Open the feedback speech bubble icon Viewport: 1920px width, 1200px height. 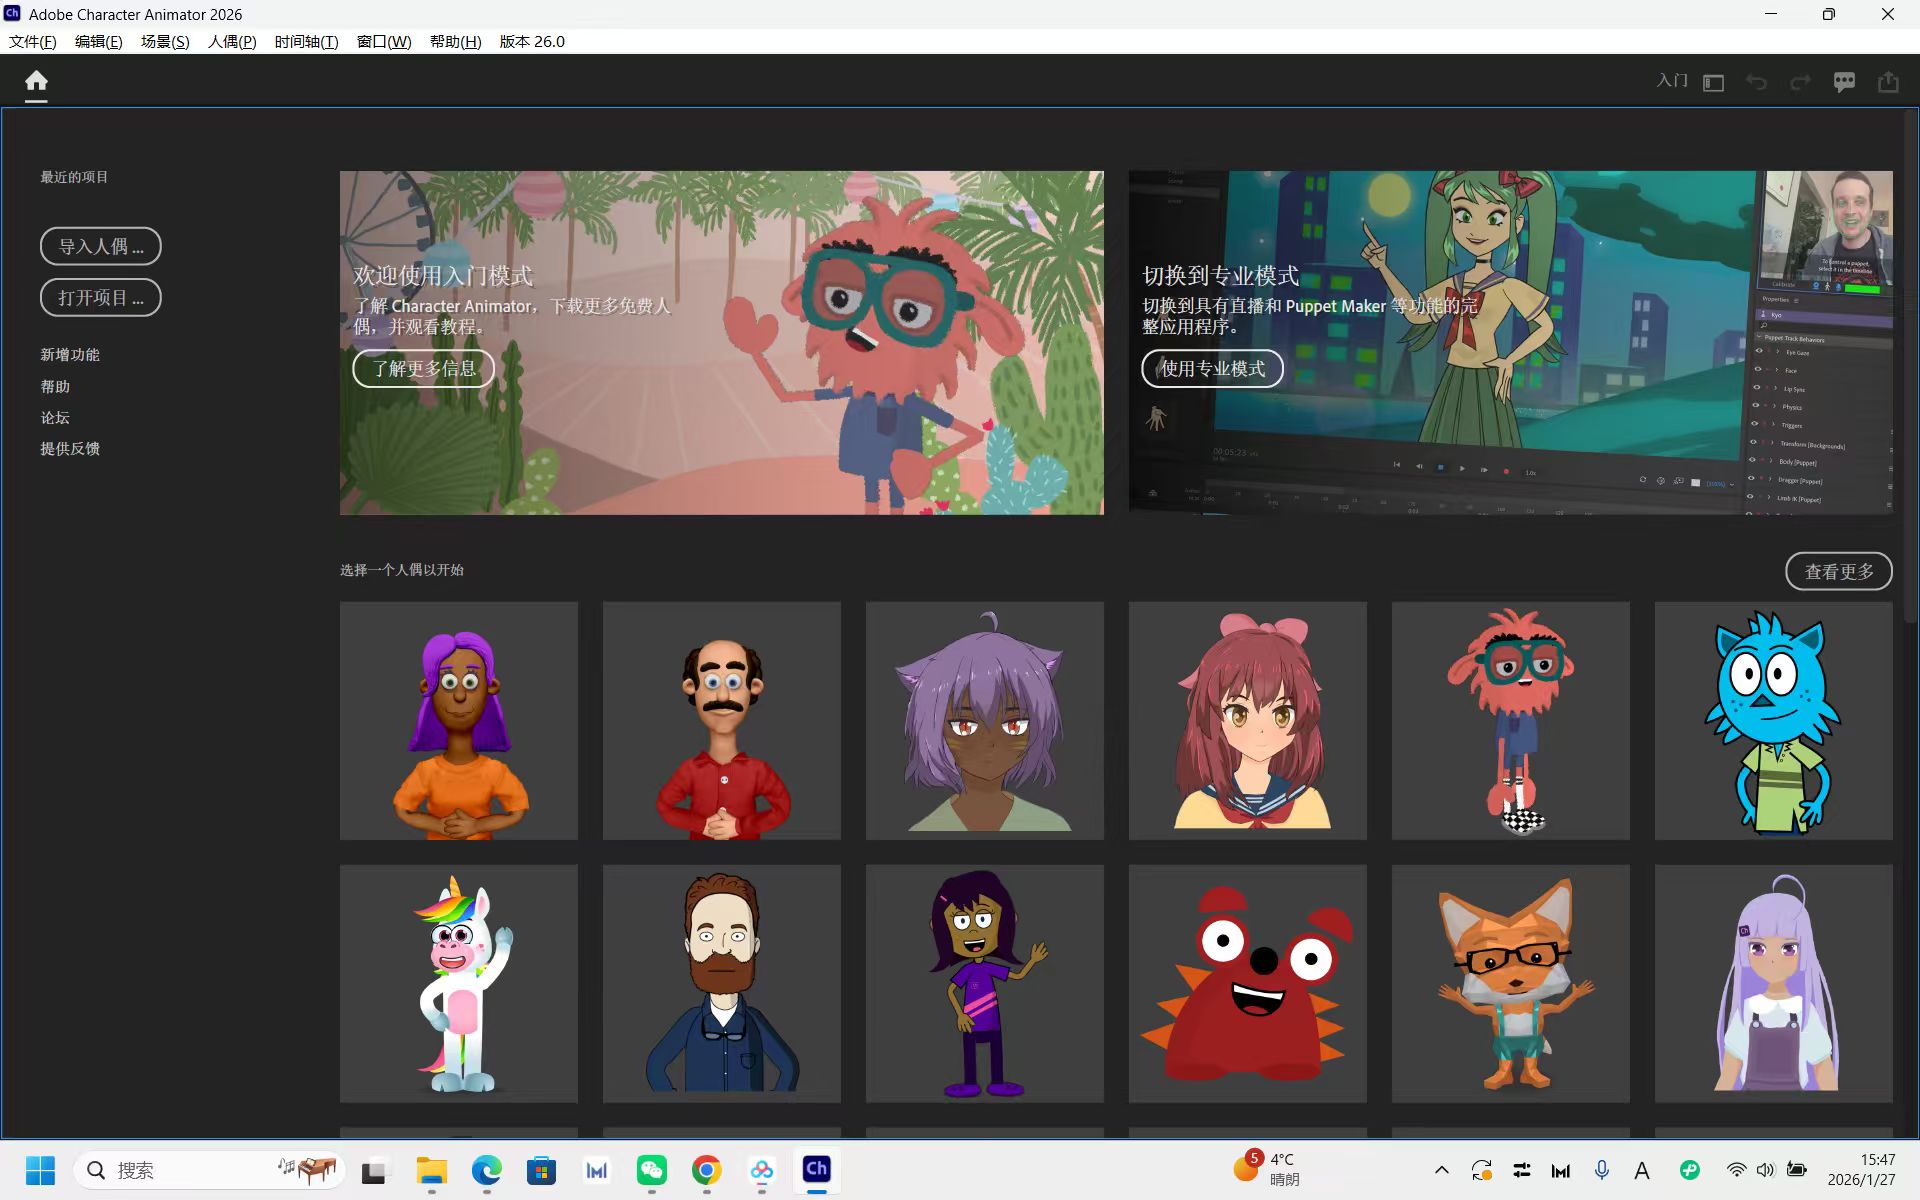pyautogui.click(x=1844, y=82)
